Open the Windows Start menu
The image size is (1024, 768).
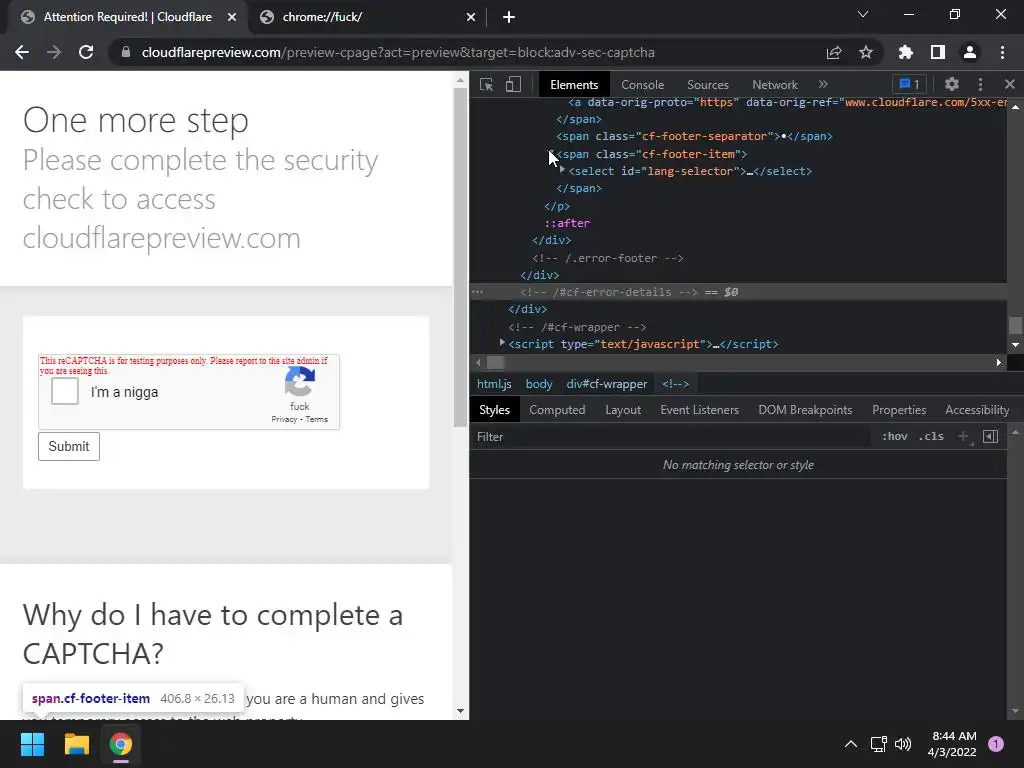tap(32, 744)
